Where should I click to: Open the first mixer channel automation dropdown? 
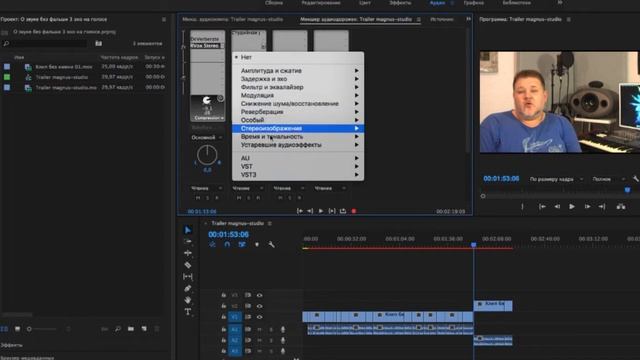[x=207, y=188]
